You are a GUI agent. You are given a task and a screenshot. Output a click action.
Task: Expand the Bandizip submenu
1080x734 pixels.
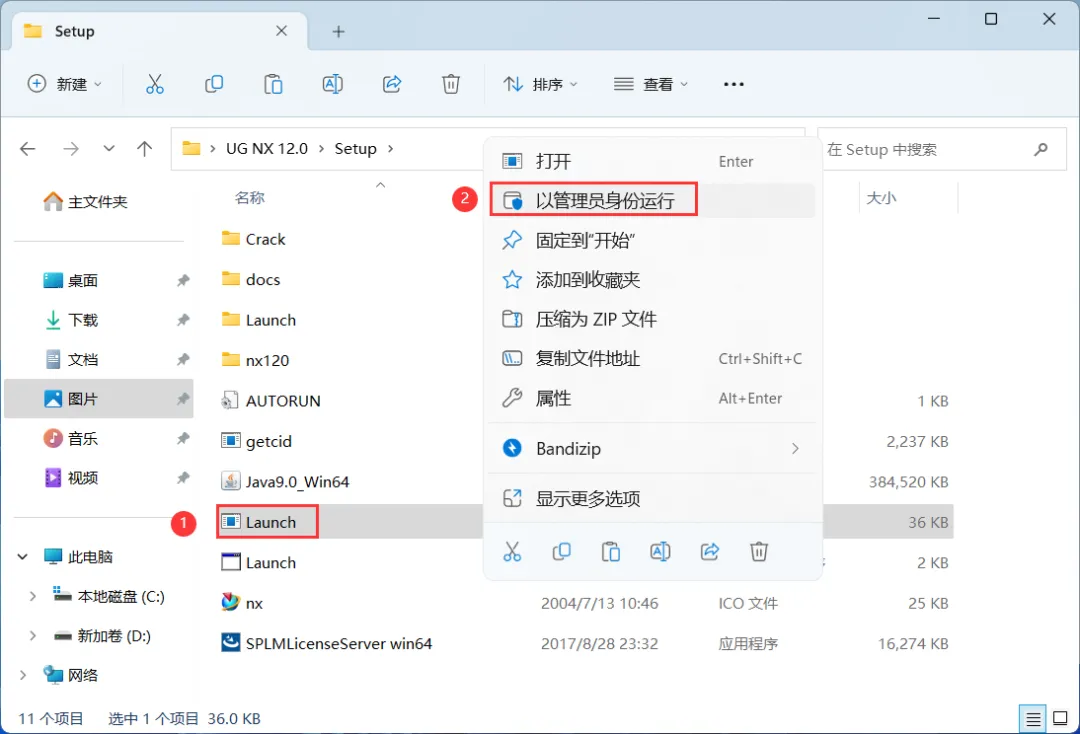pyautogui.click(x=795, y=449)
